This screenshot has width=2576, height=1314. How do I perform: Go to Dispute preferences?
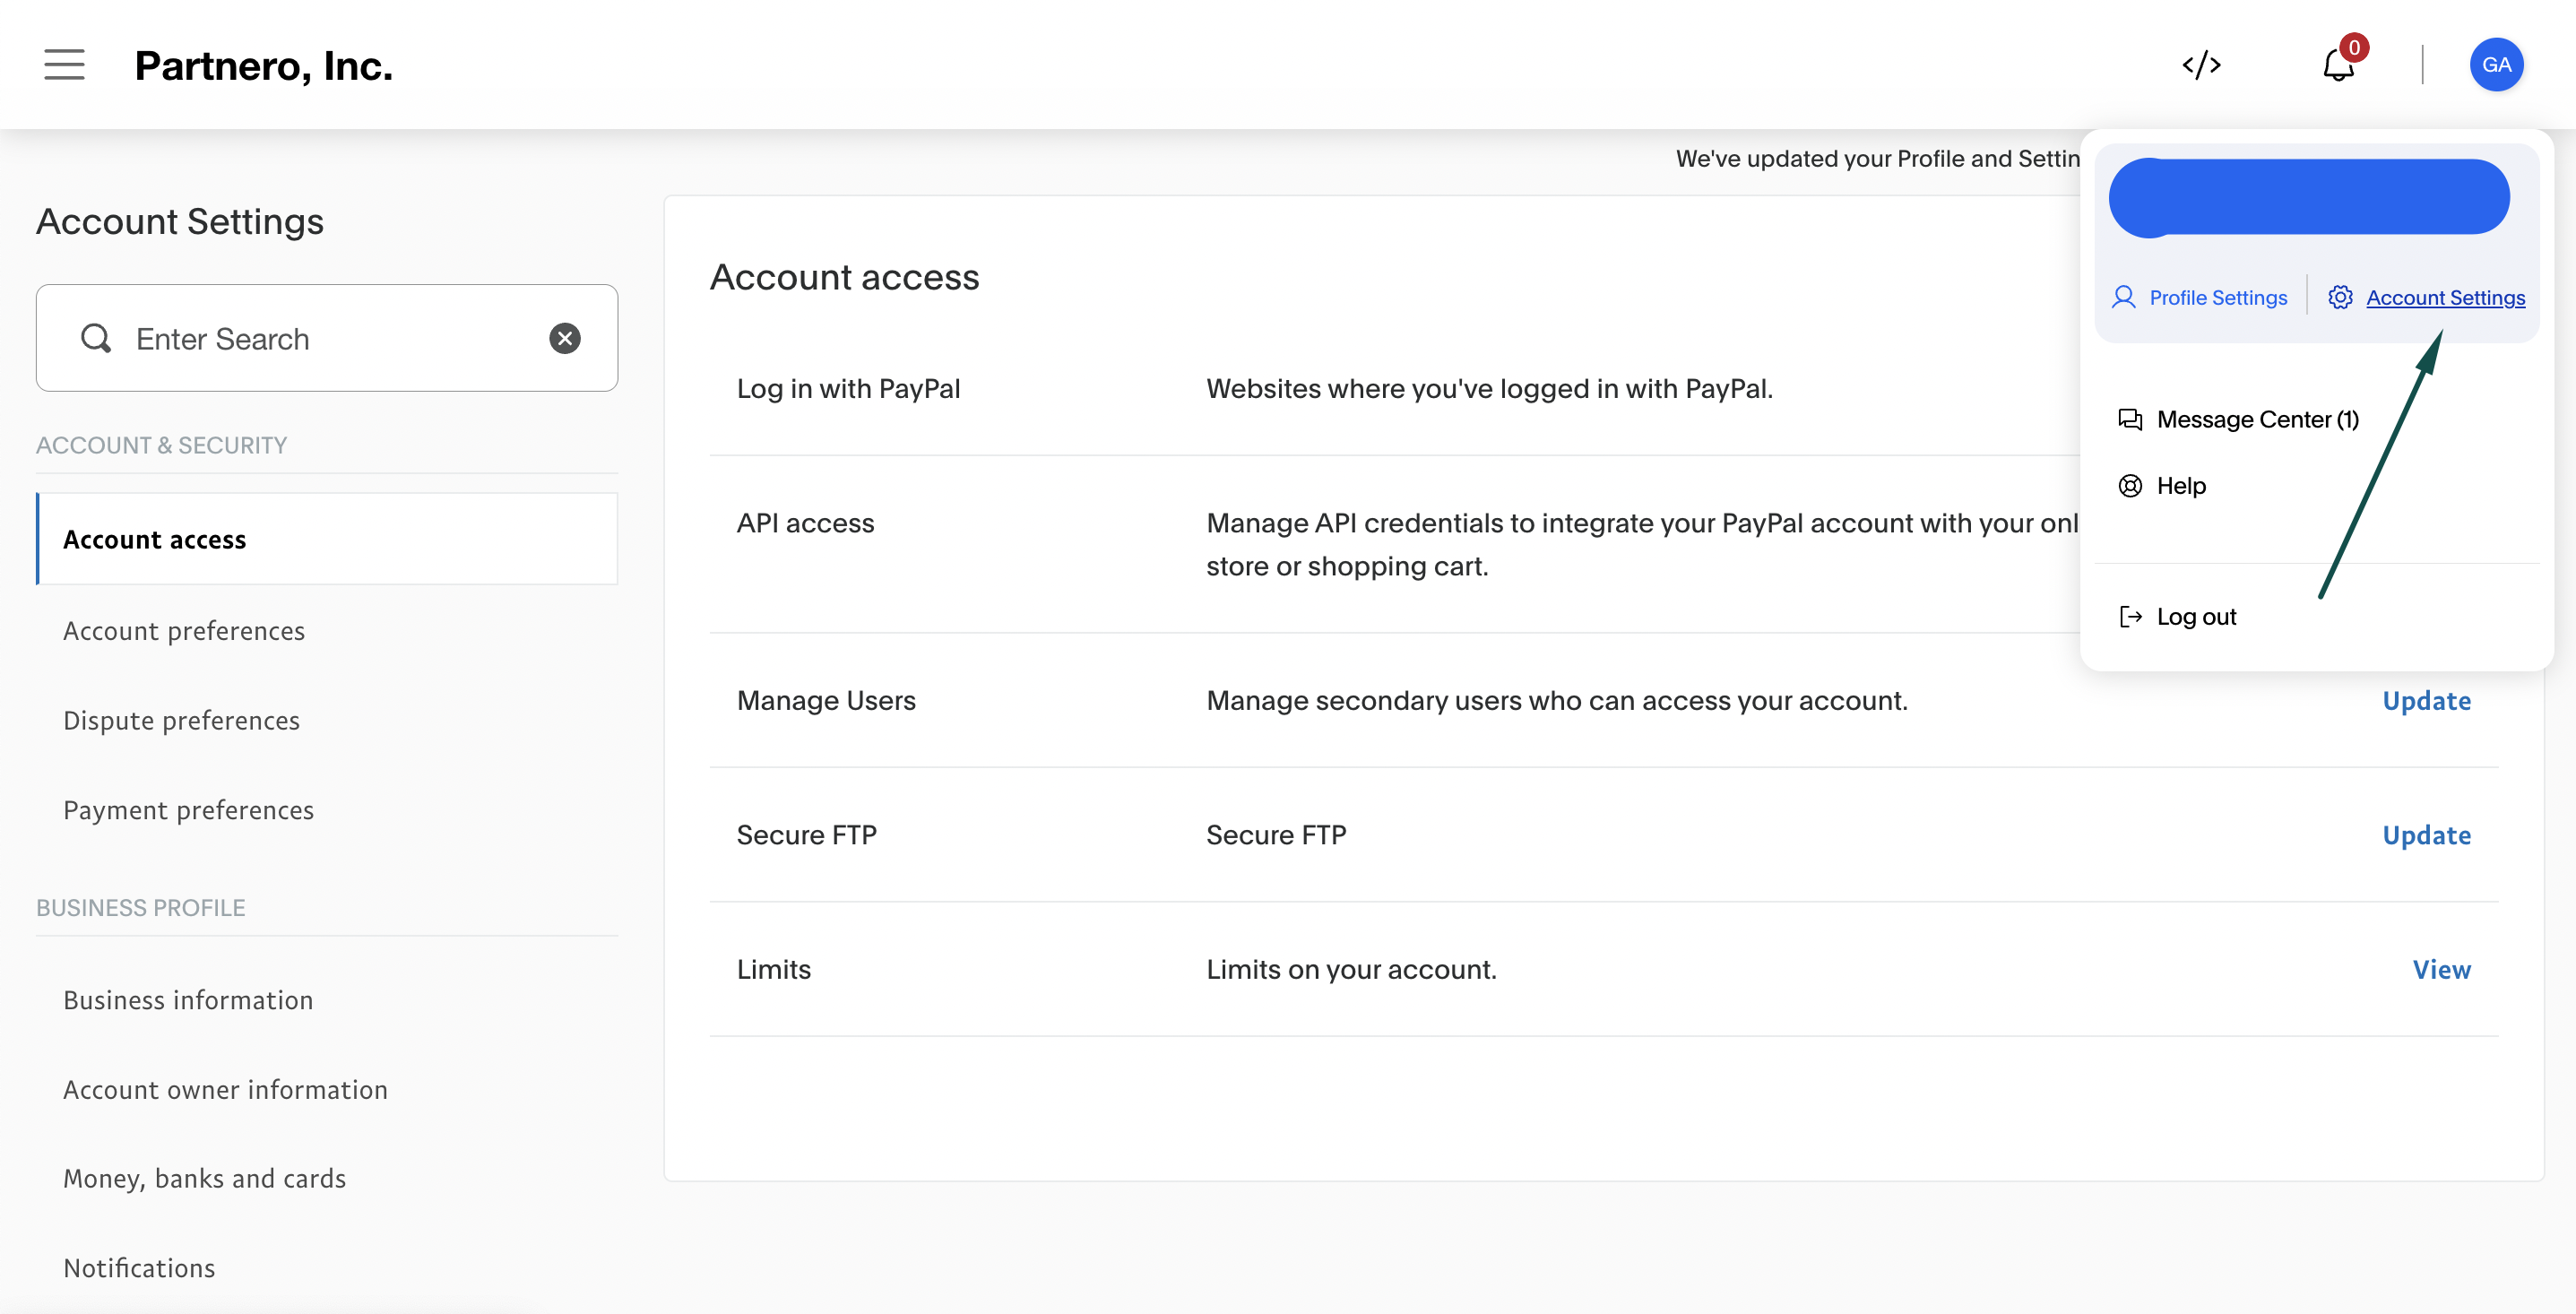[181, 721]
